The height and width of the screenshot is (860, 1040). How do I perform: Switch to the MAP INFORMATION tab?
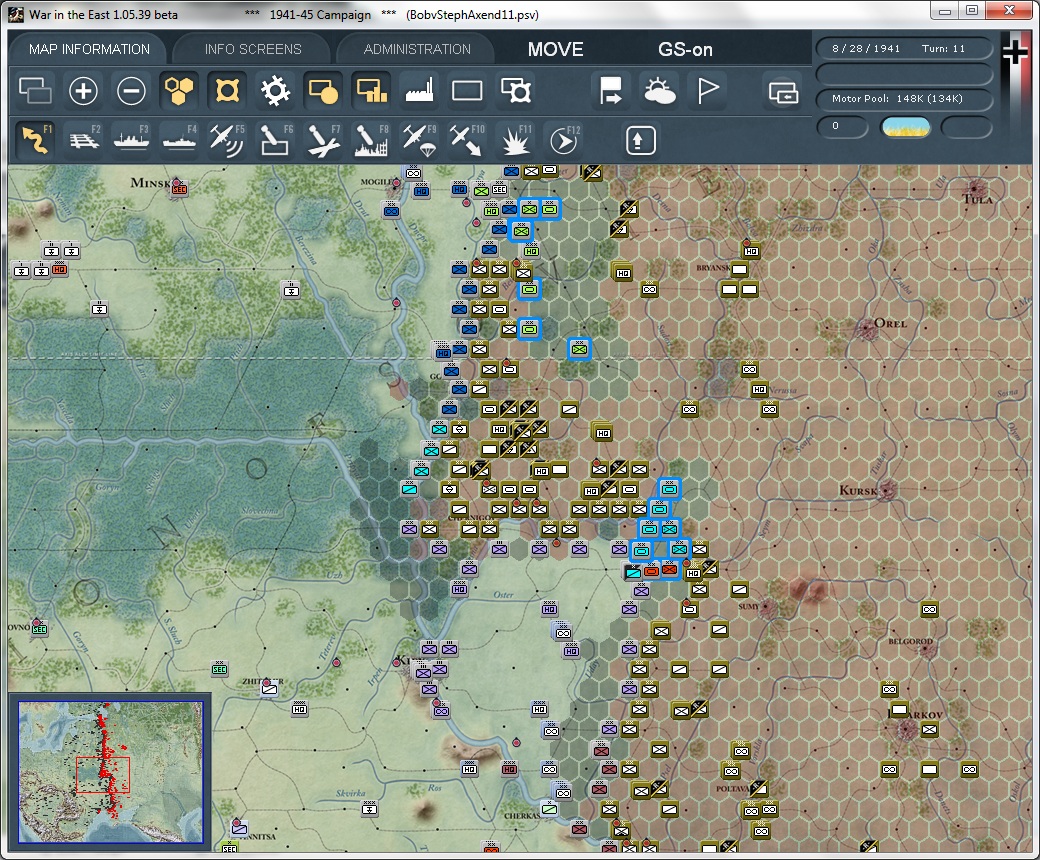tap(89, 49)
